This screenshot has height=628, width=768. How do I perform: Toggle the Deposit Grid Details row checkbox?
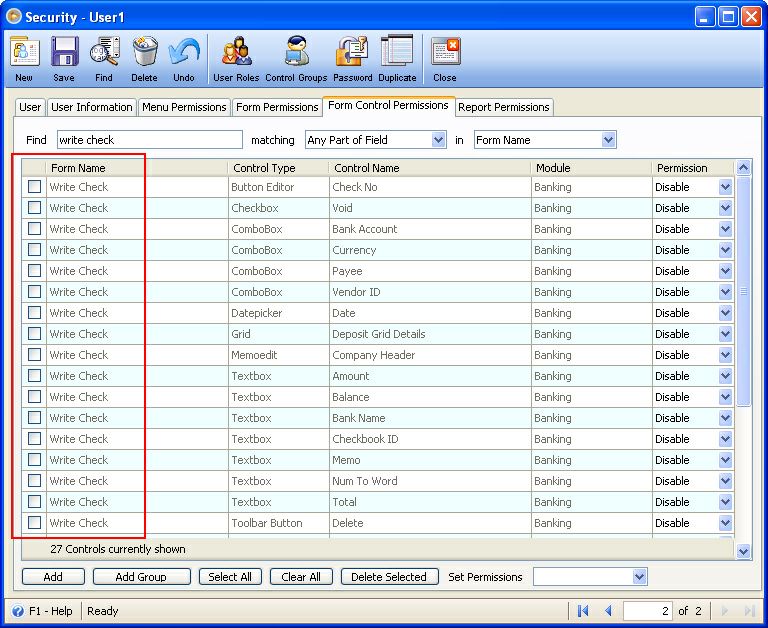tap(34, 334)
